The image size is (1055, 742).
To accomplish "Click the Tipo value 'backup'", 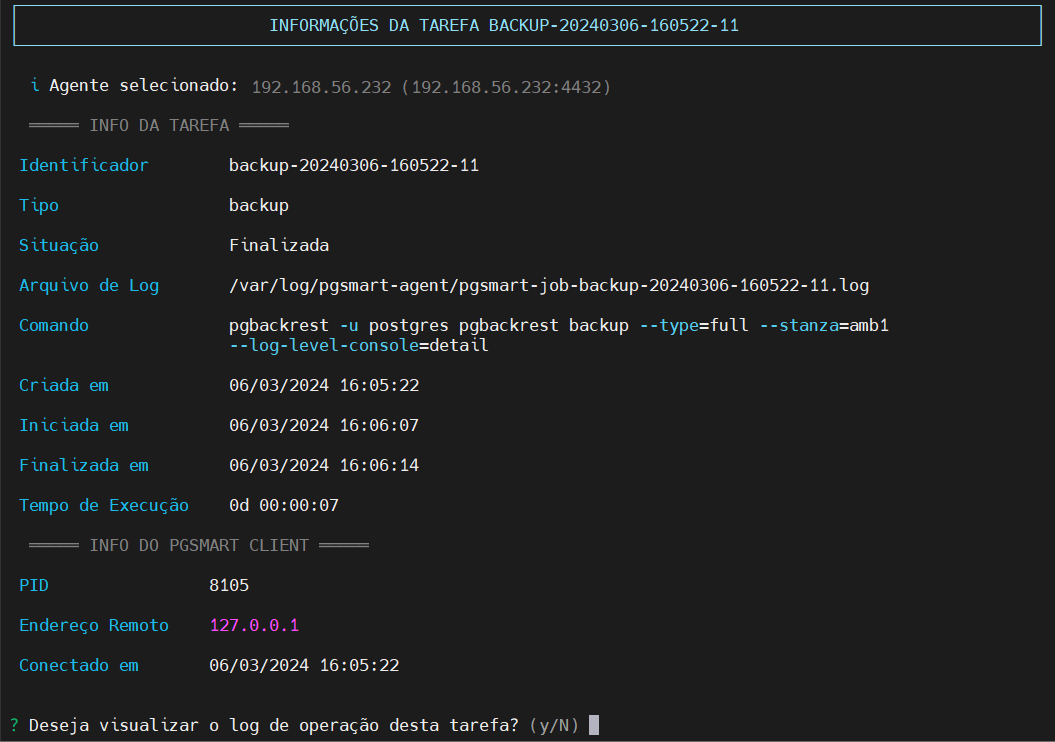I will click(x=259, y=206).
